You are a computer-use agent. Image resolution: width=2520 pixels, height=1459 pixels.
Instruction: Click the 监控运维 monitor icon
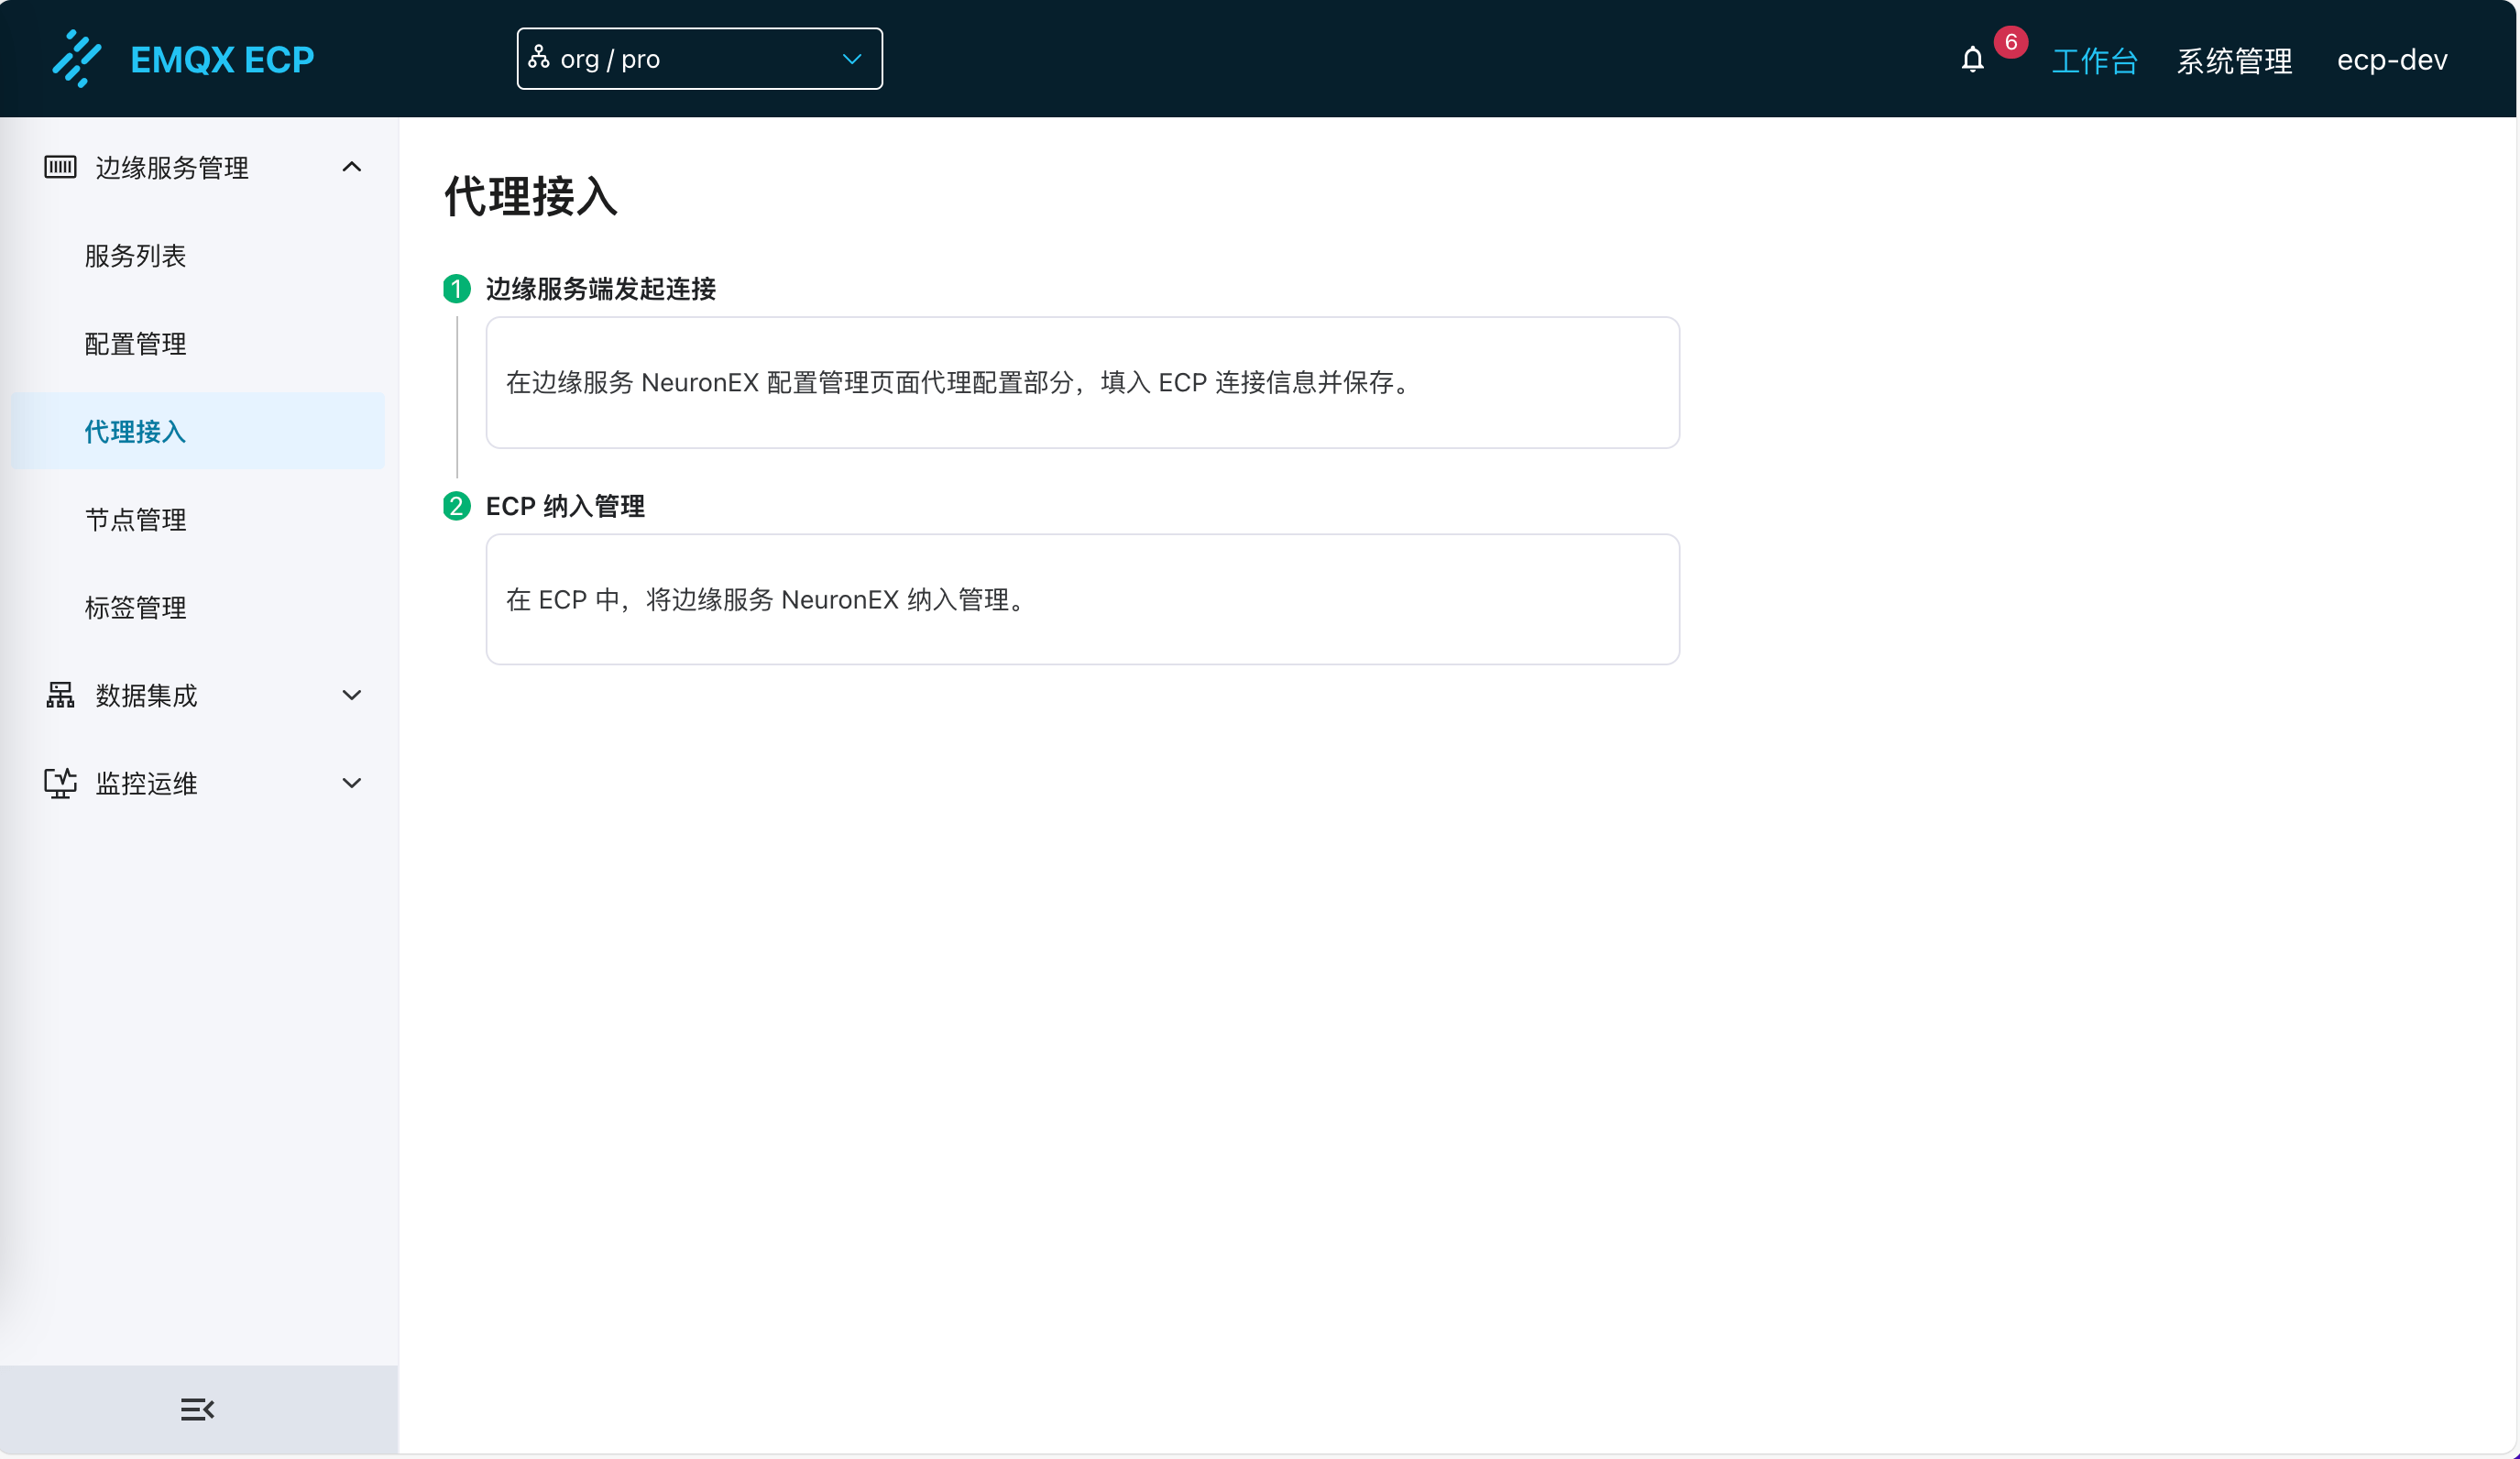coord(60,783)
